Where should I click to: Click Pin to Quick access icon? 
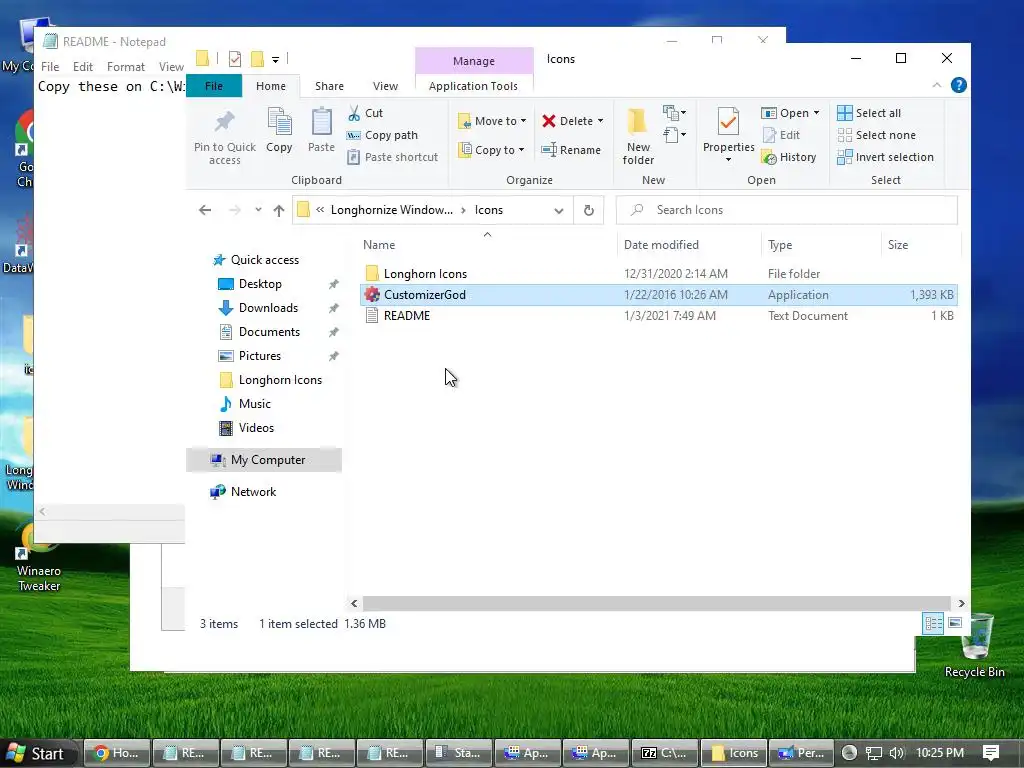pos(224,121)
